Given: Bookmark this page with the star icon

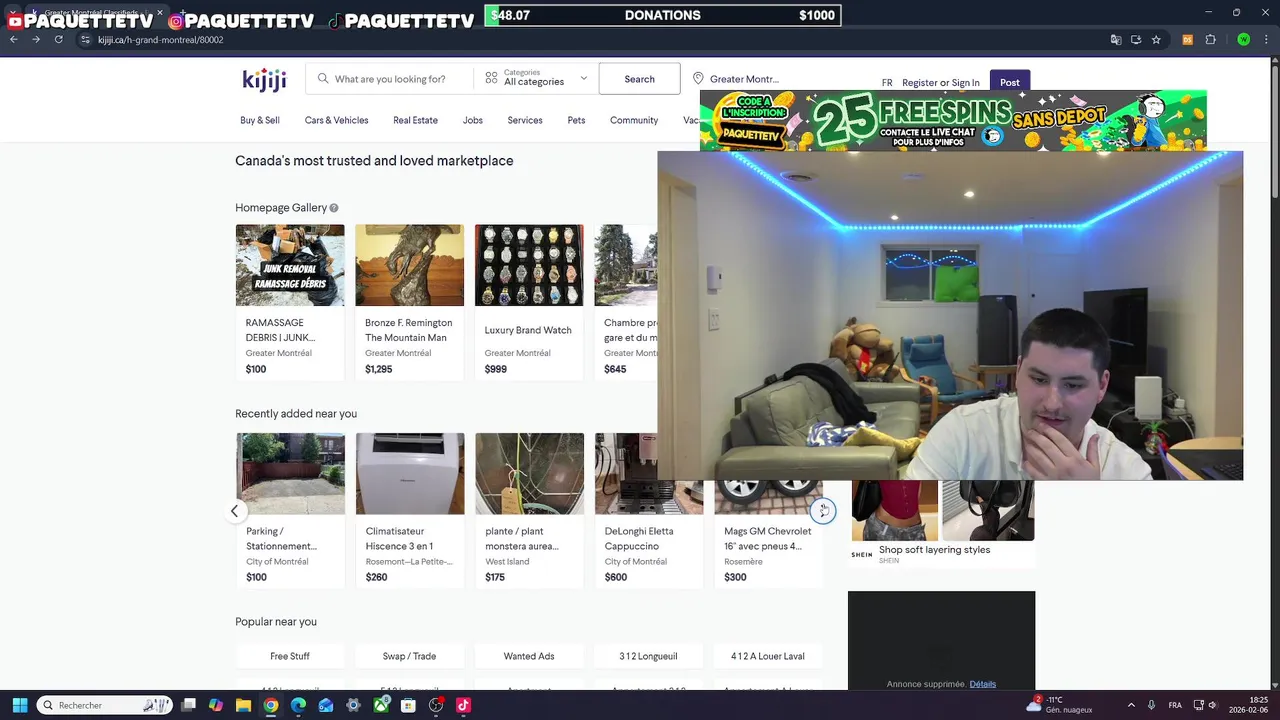Looking at the screenshot, I should click(x=1156, y=40).
